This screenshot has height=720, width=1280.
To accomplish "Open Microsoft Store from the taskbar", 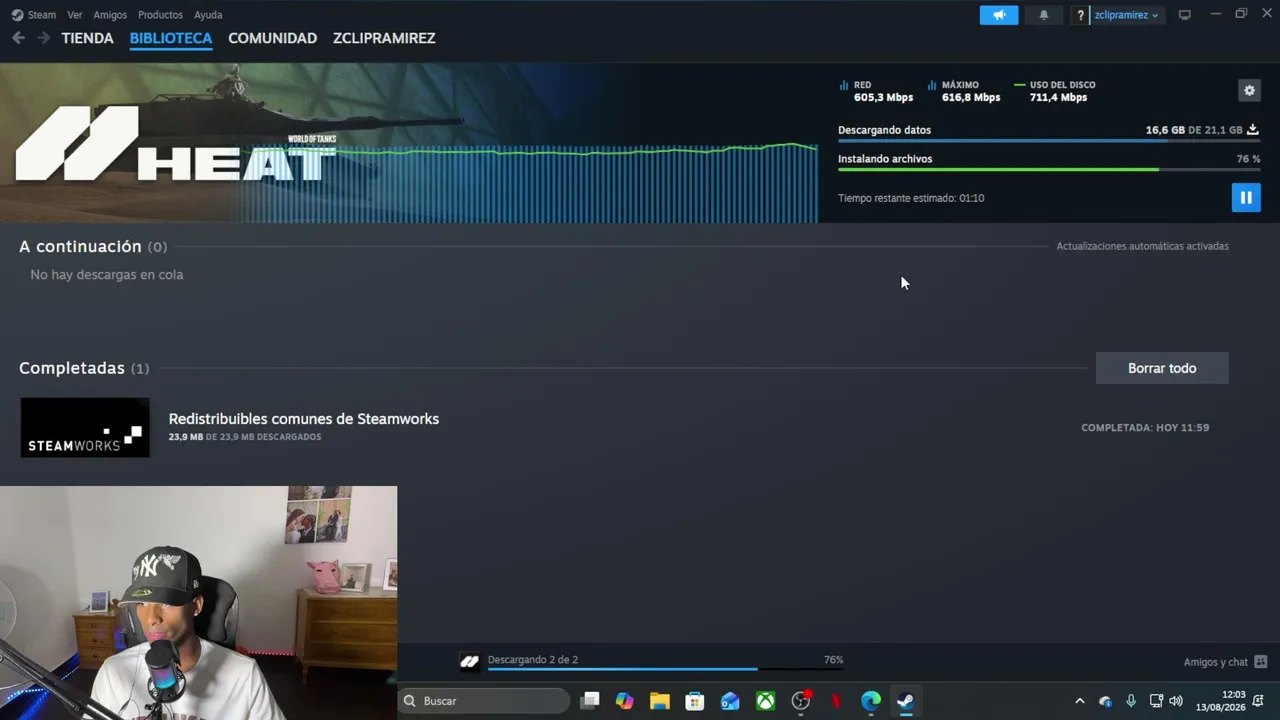I will click(695, 701).
